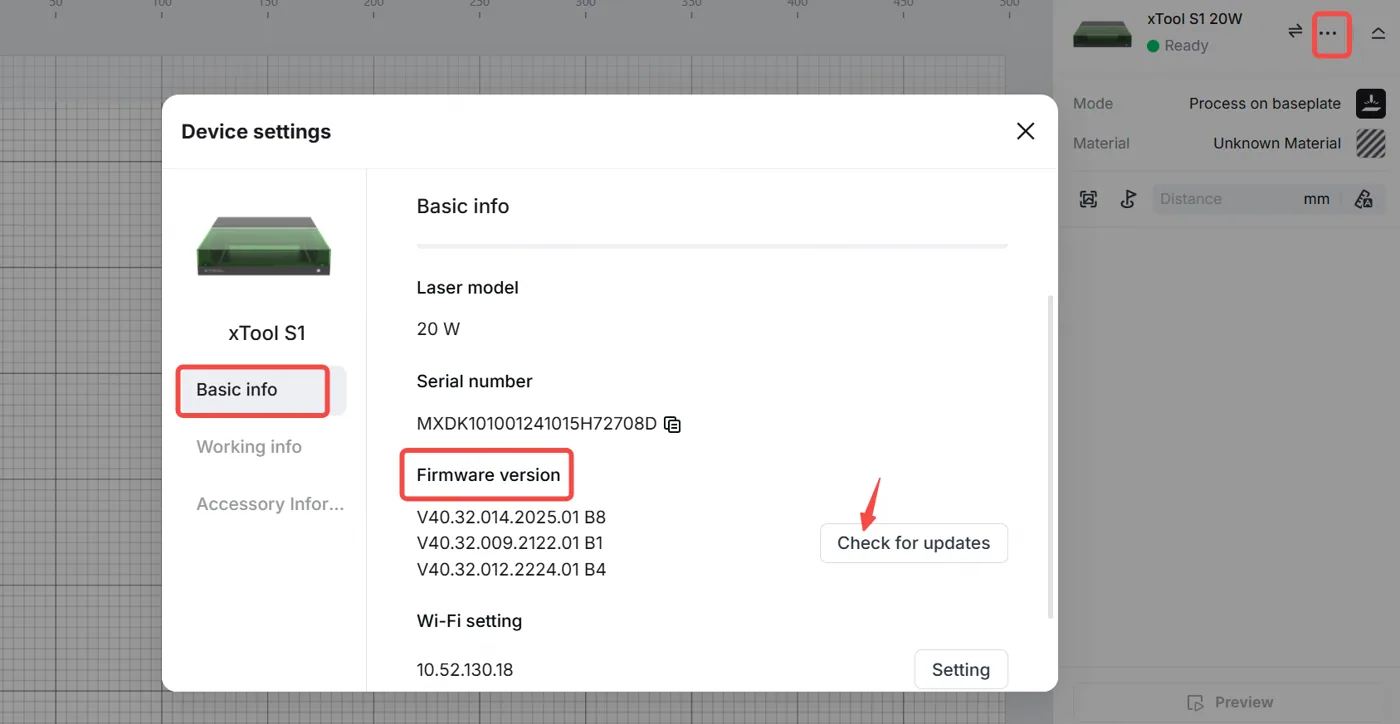
Task: Open the Wi-Fi Setting button
Action: click(x=961, y=670)
